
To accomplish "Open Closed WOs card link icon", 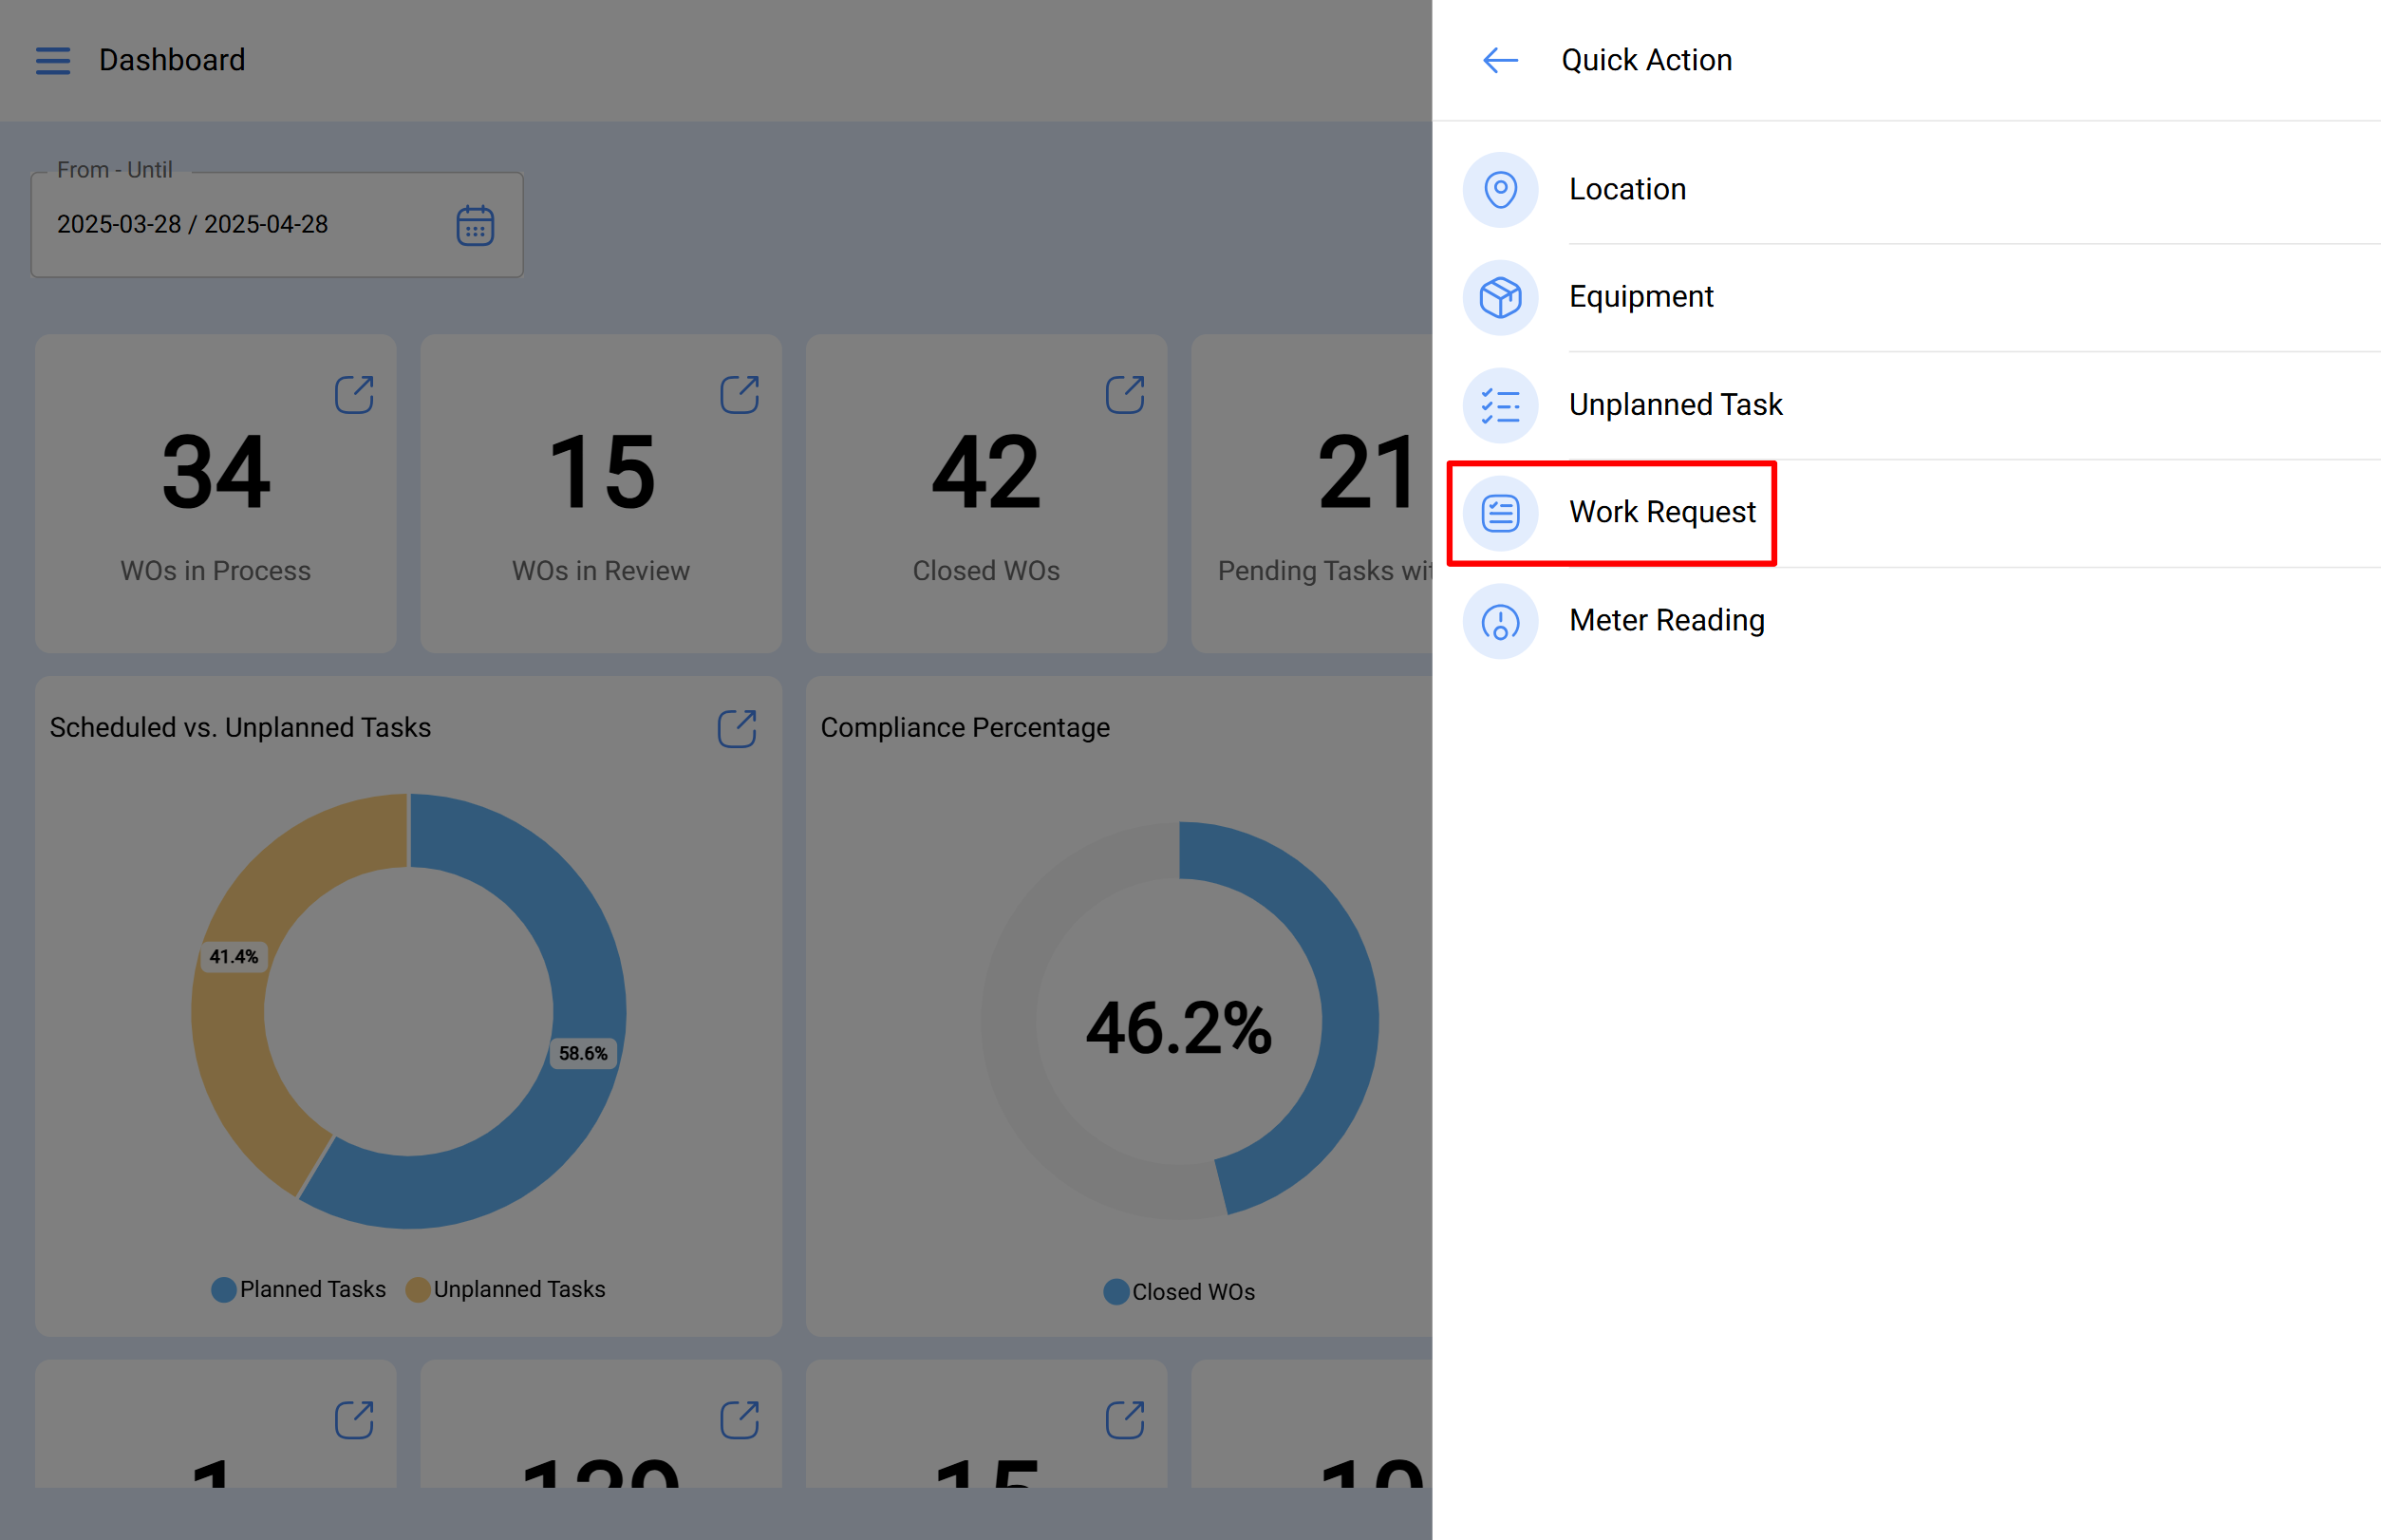I will point(1125,395).
